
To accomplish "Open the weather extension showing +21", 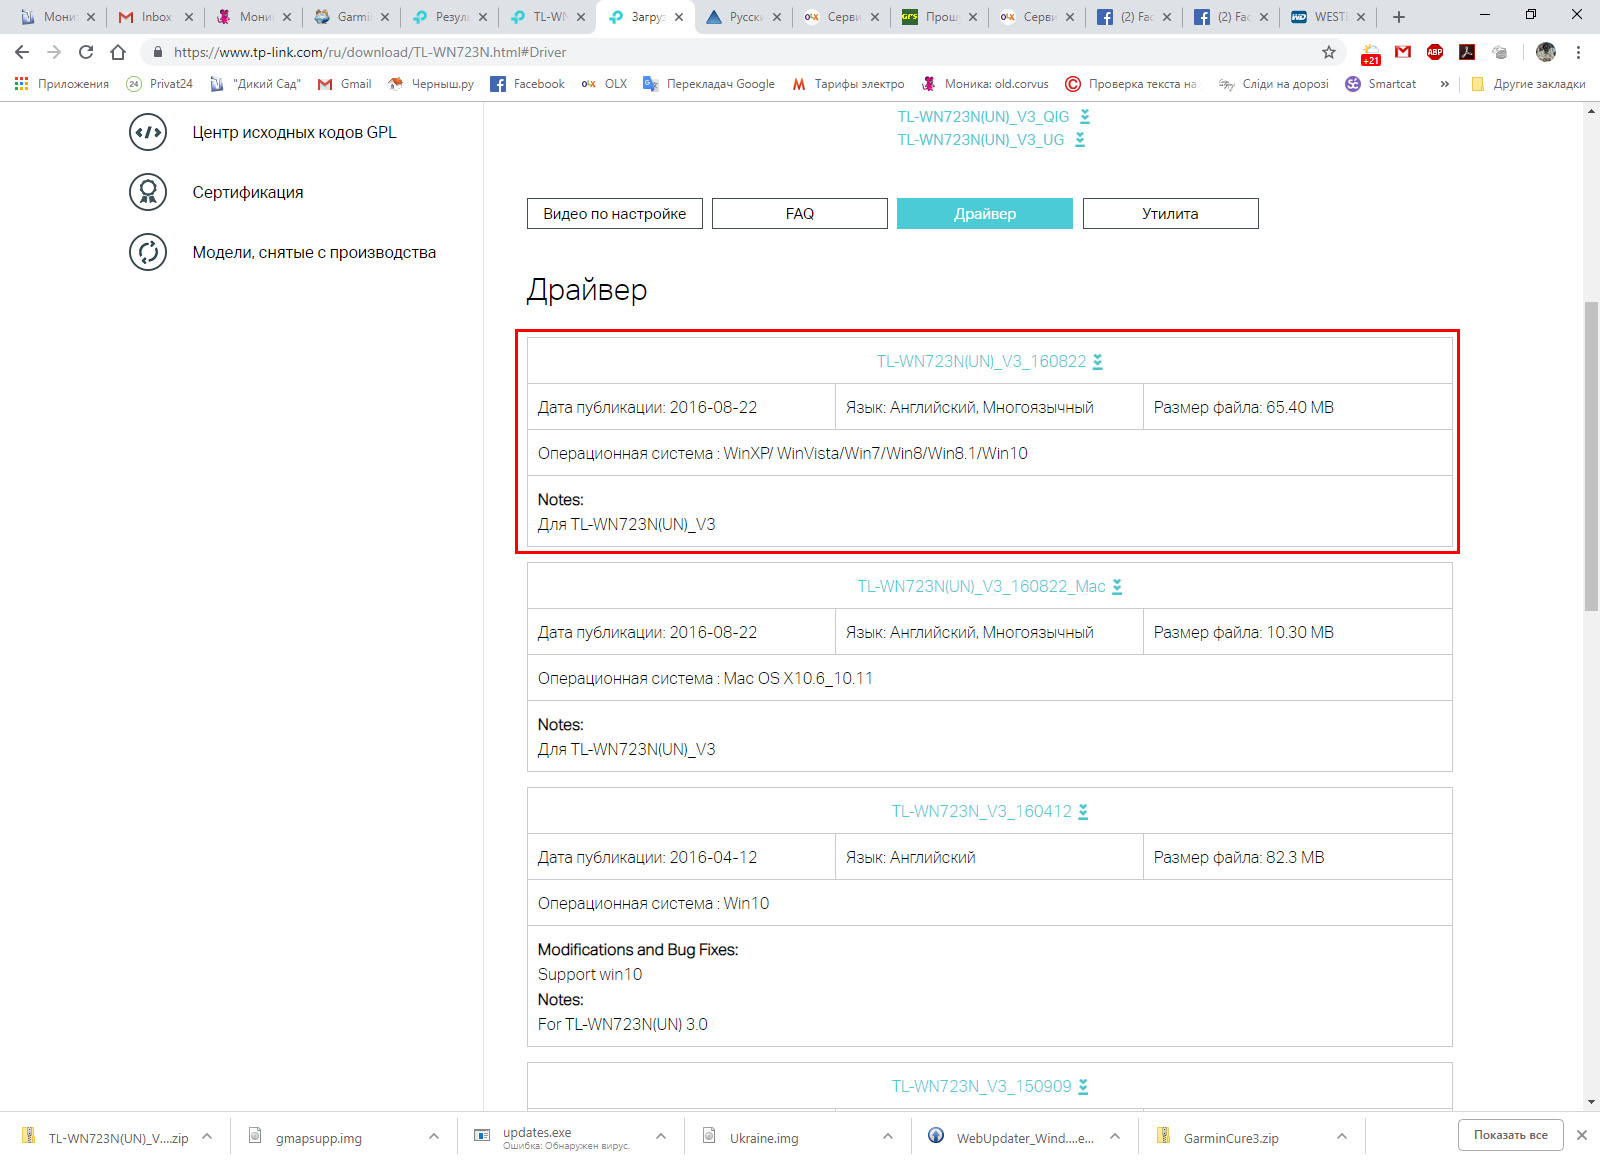I will pos(1371,53).
